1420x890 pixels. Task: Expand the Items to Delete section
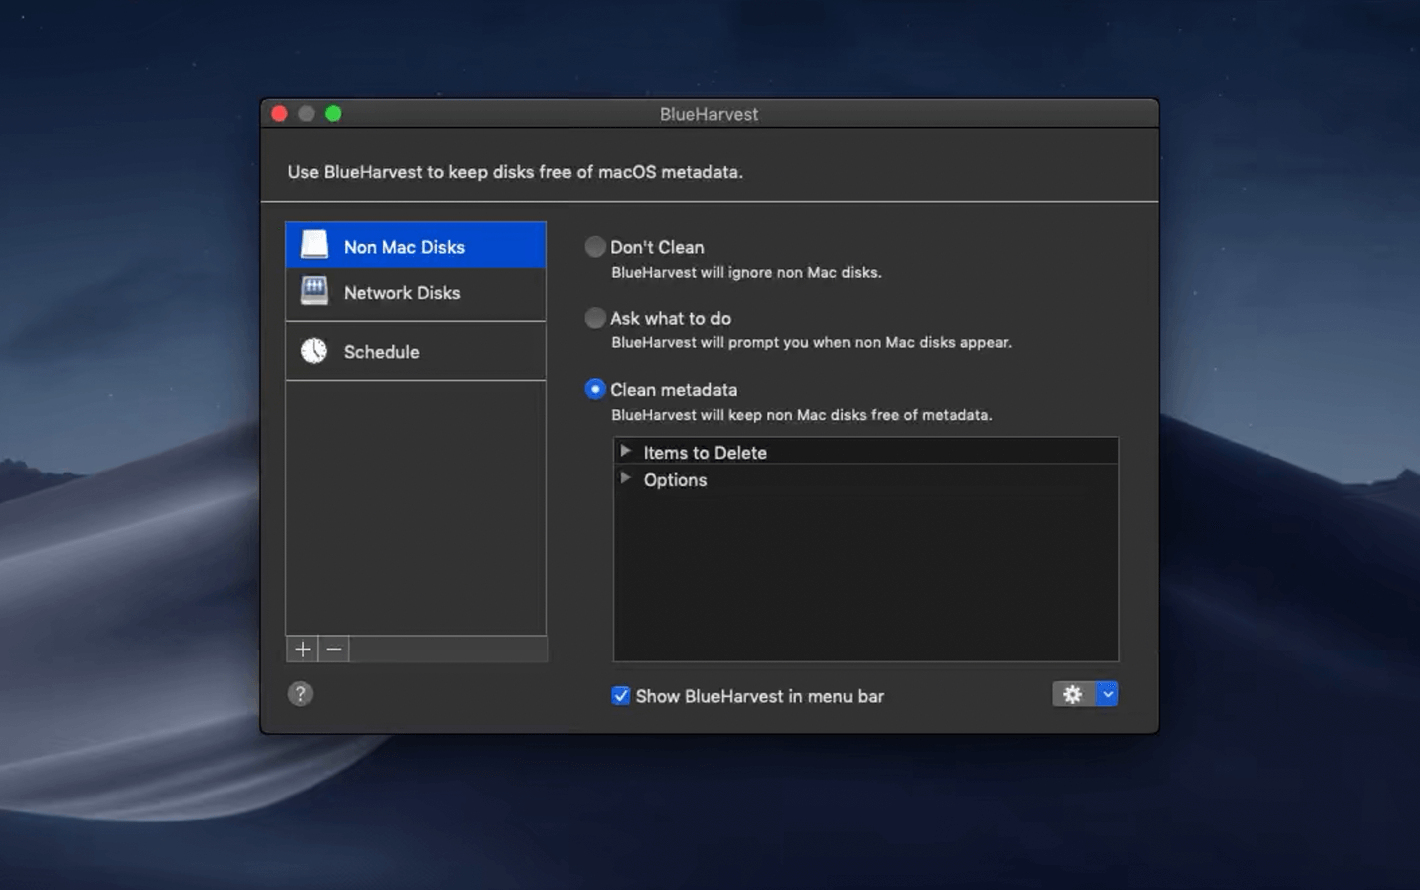coord(626,451)
